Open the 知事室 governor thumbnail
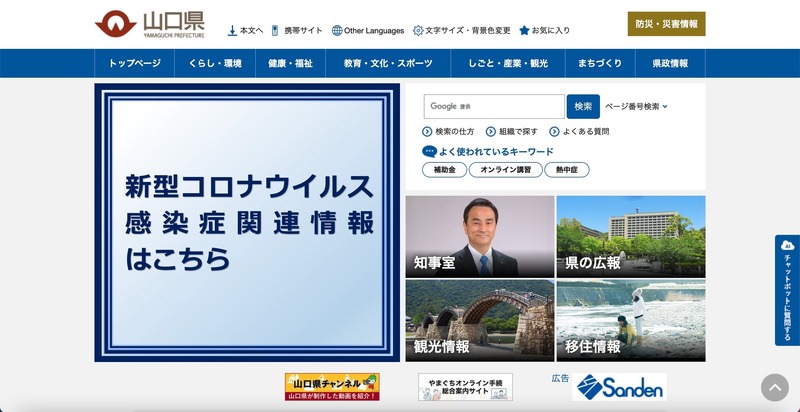The image size is (800, 412). [x=479, y=236]
